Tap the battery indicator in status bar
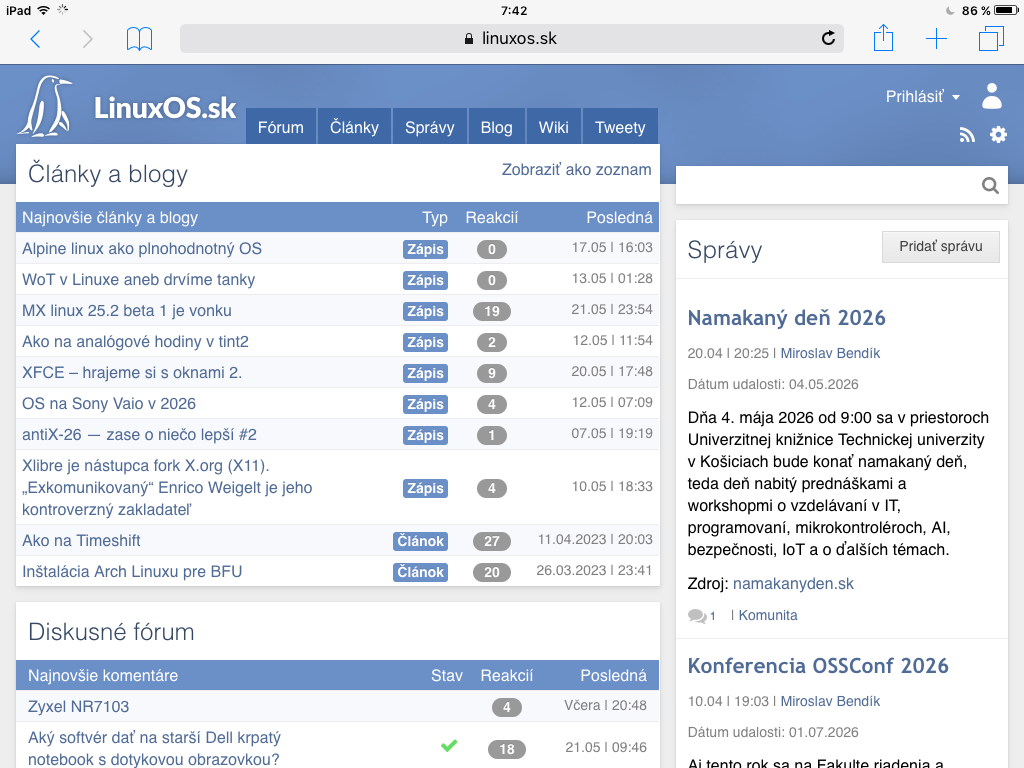Viewport: 1024px width, 768px height. pyautogui.click(x=1006, y=10)
